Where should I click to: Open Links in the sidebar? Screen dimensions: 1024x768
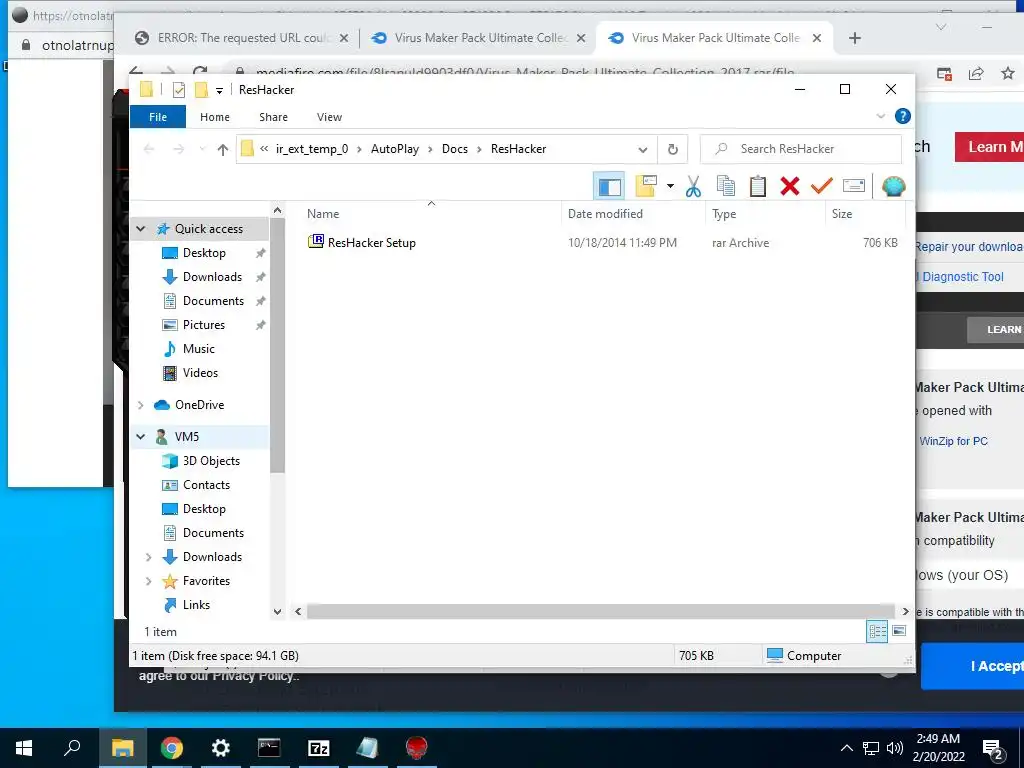pyautogui.click(x=196, y=605)
